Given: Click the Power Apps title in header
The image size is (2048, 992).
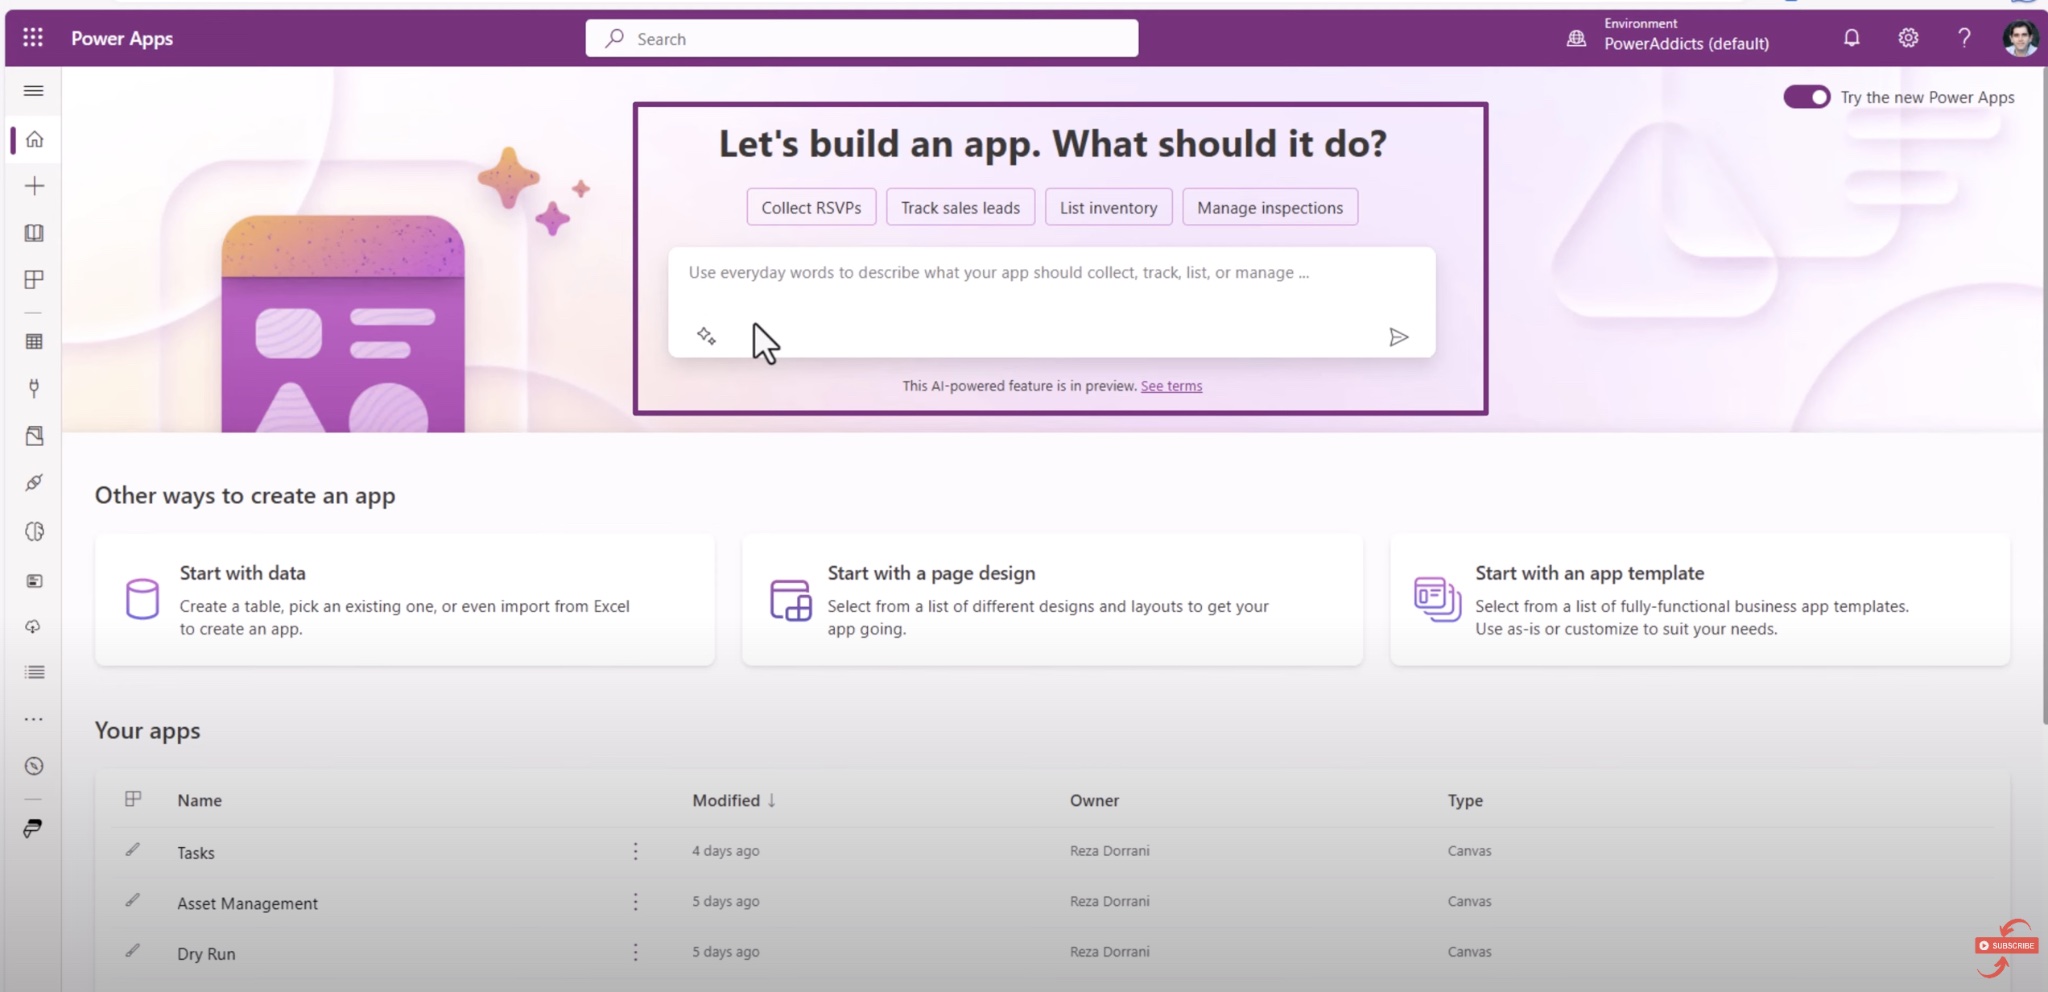Looking at the screenshot, I should coord(122,38).
